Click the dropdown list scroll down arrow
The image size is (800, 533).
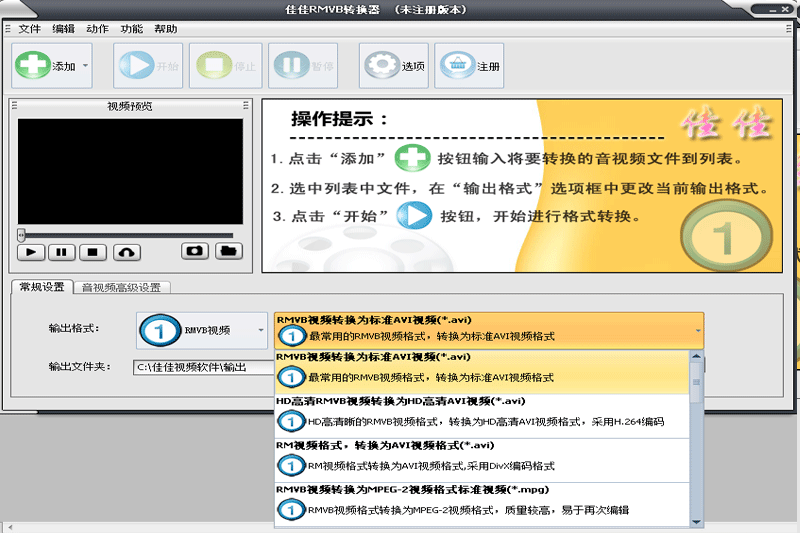pyautogui.click(x=696, y=521)
